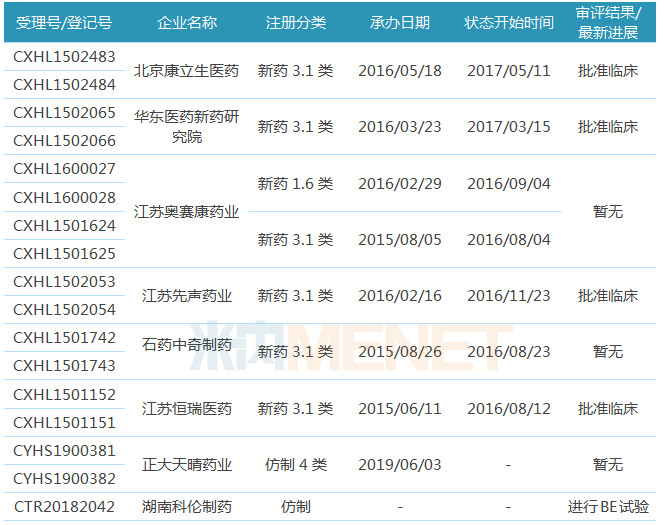Image resolution: width=666 pixels, height=525 pixels.
Task: Click the 仿制 4 类 classification cell
Action: click(296, 465)
